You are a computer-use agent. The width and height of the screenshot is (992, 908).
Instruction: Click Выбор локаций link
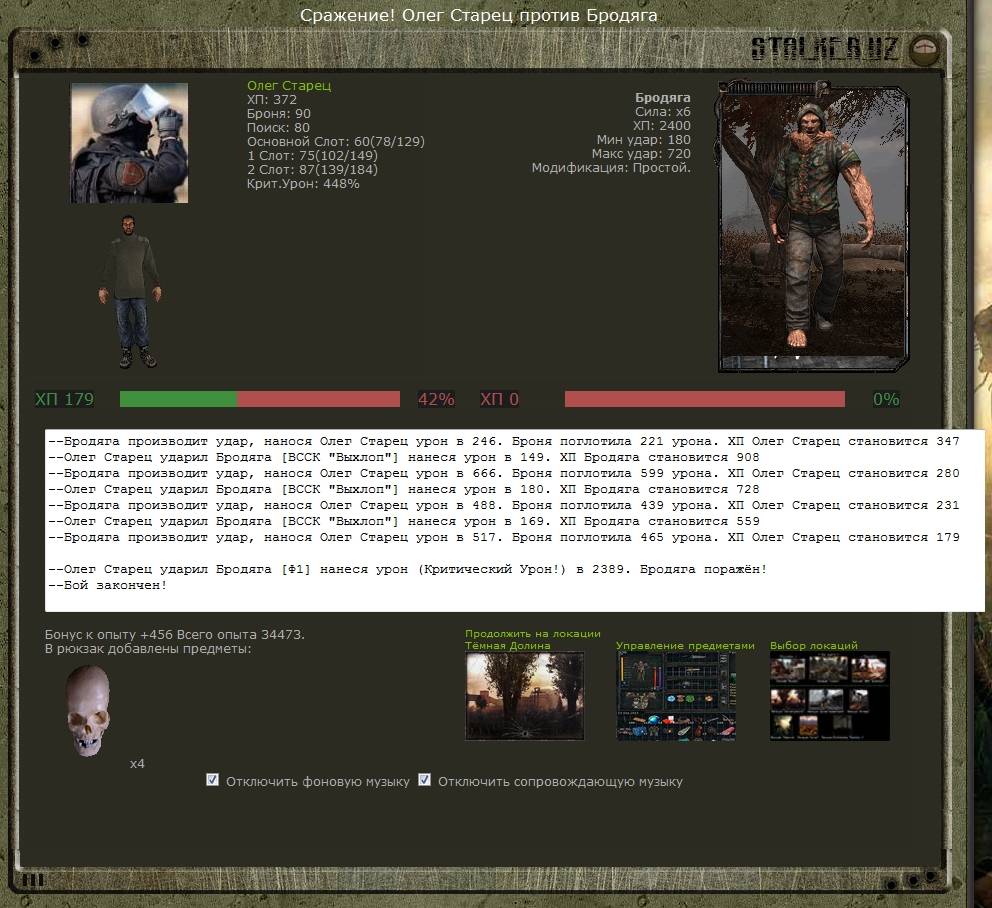(814, 646)
